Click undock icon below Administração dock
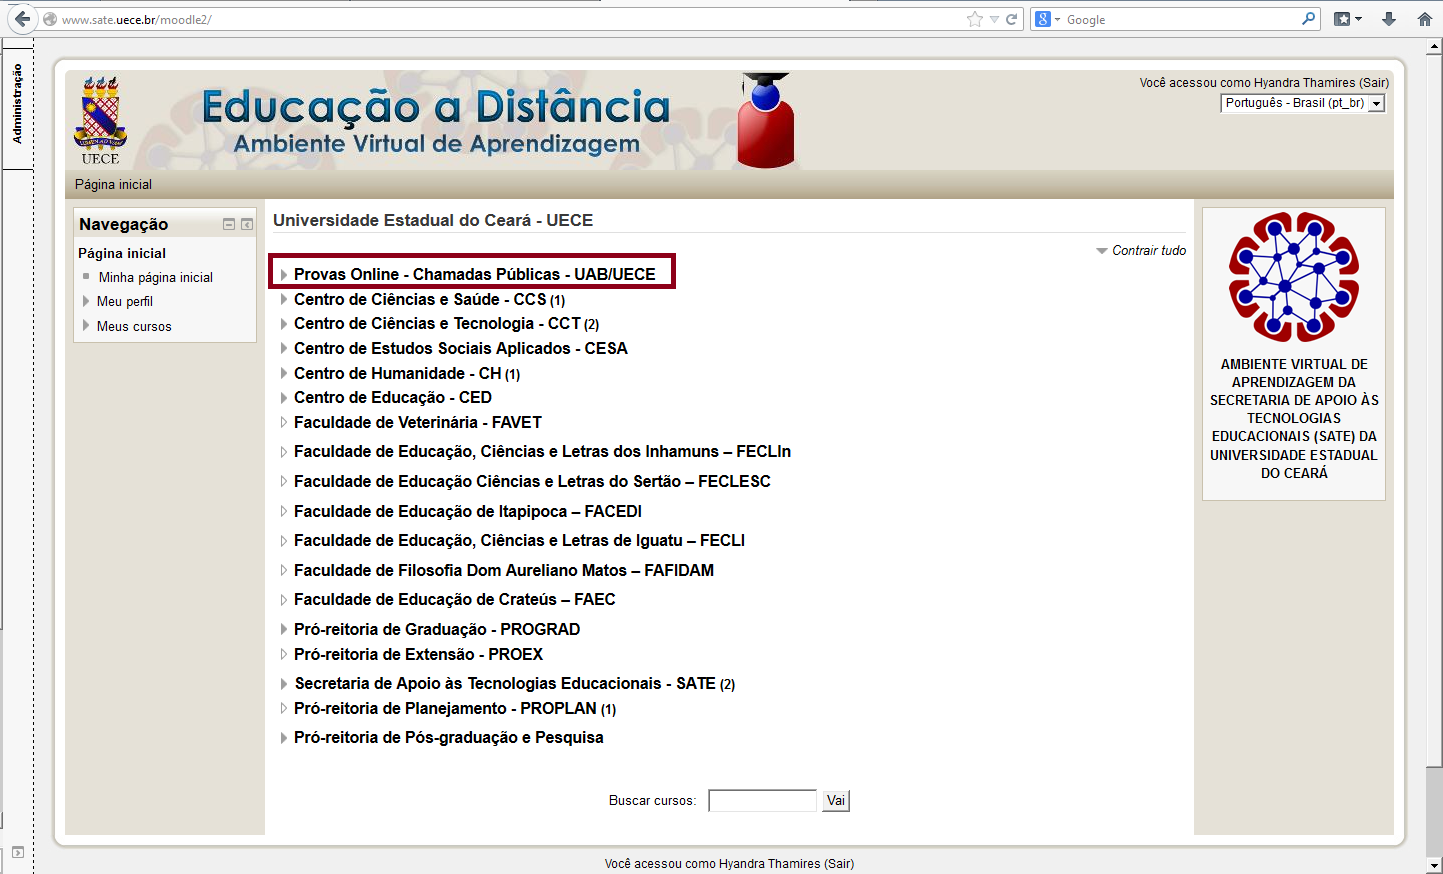Screen dimensions: 1443x874 17,852
